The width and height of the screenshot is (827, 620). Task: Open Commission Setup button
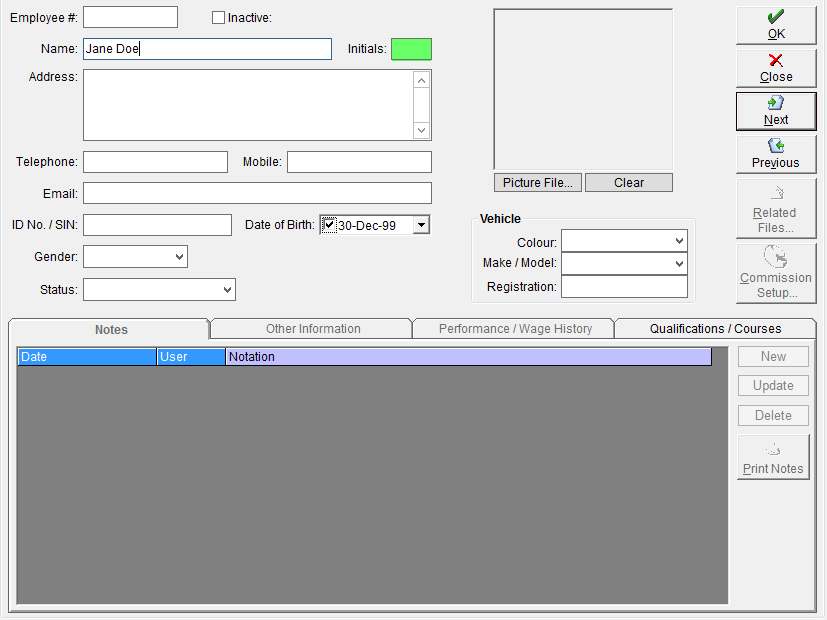776,273
